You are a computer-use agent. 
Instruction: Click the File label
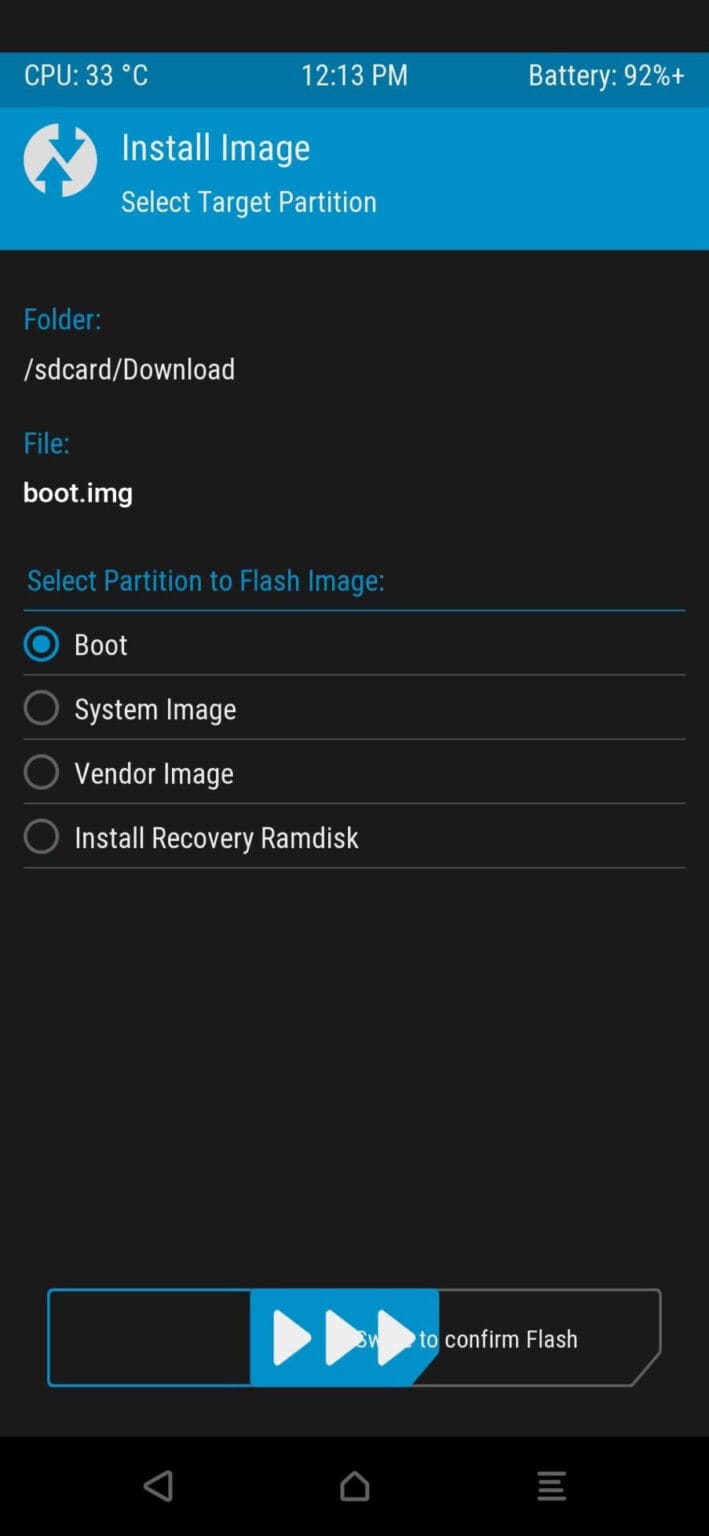point(45,443)
